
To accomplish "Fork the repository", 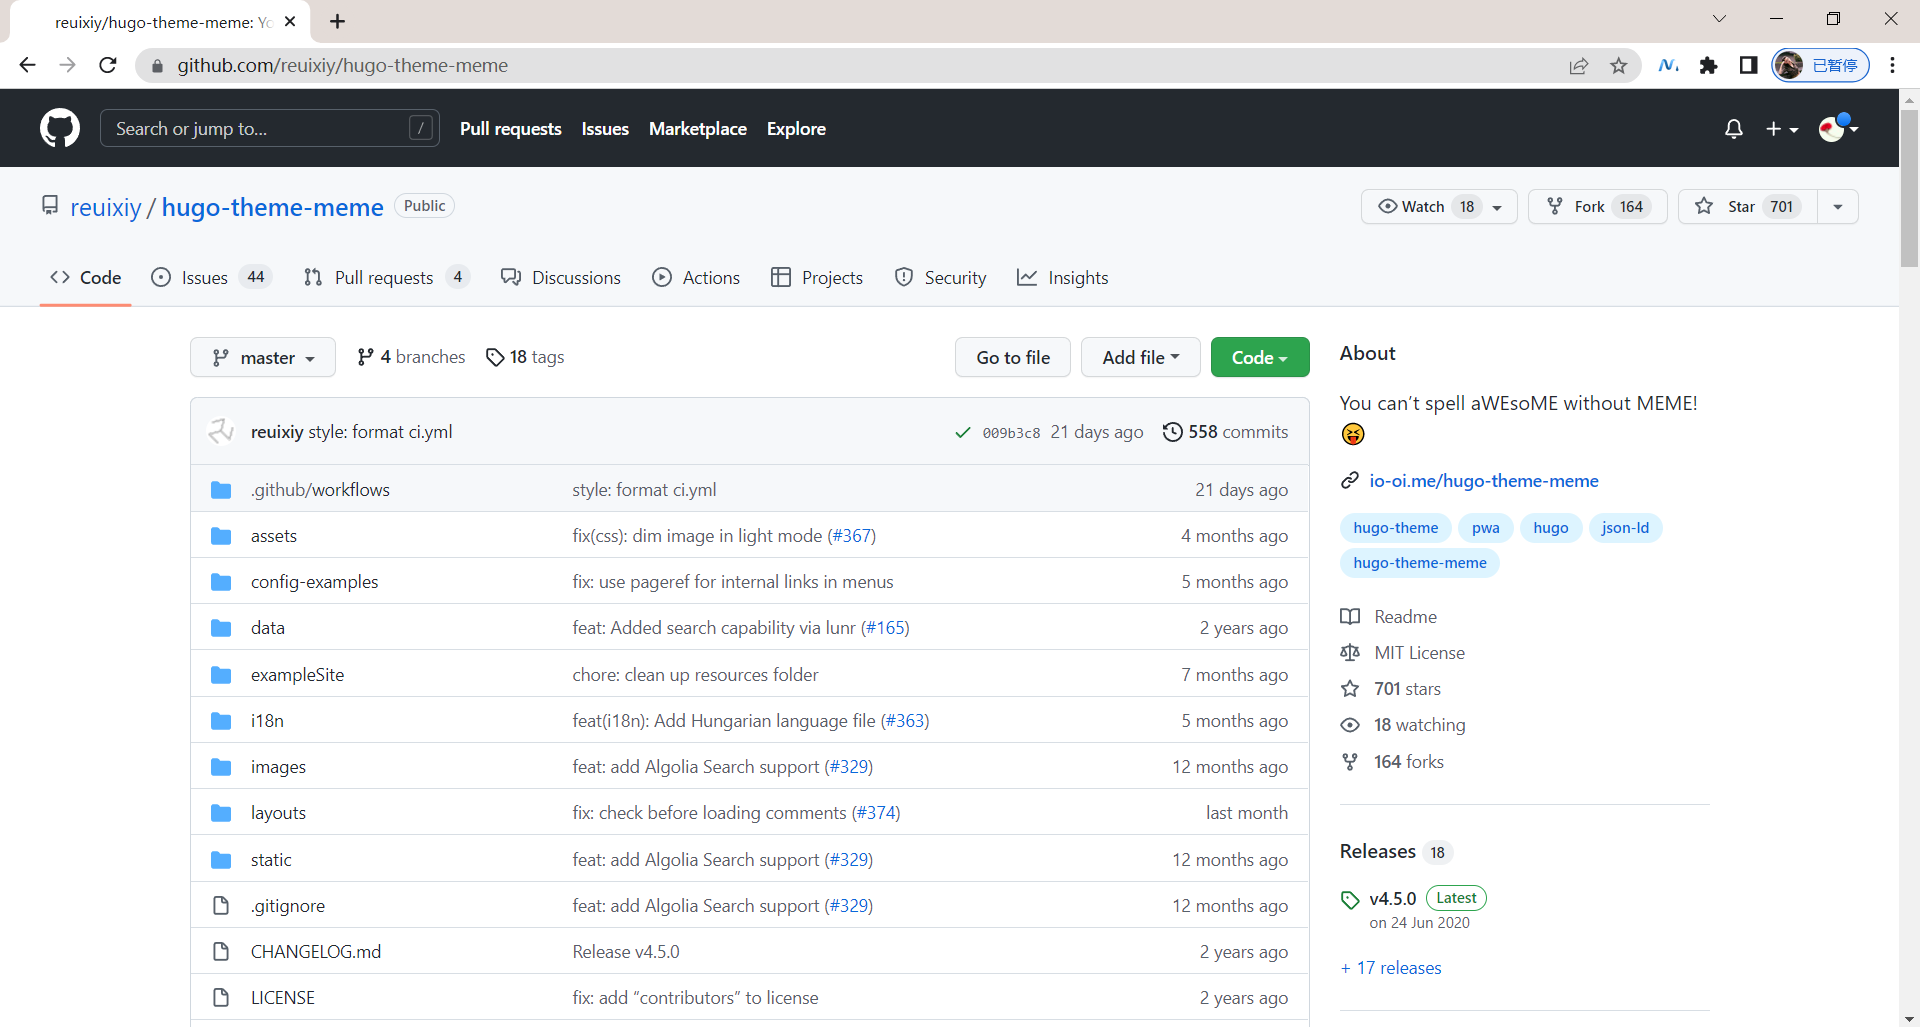I will [x=1598, y=206].
